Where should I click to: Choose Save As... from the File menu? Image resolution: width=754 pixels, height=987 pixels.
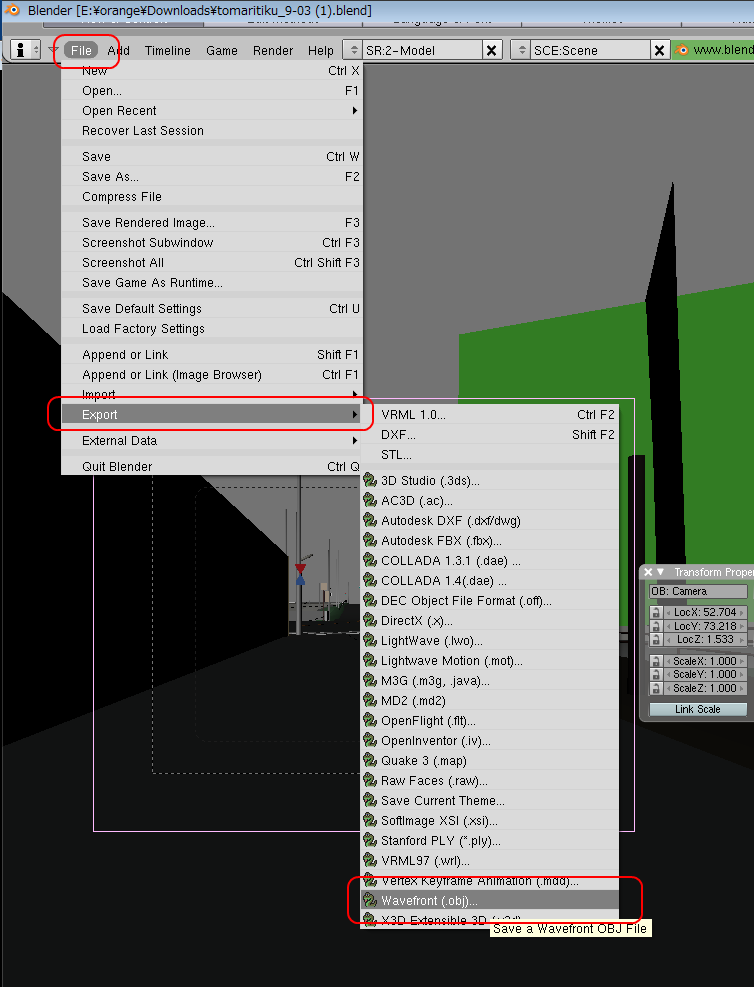(212, 177)
